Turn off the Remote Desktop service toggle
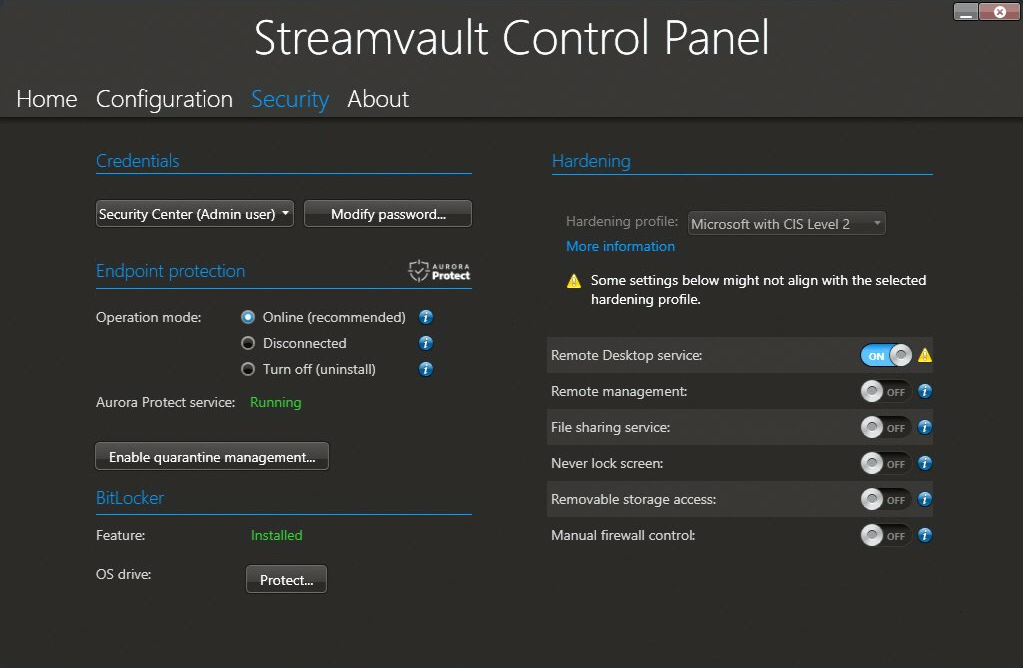This screenshot has height=668, width=1023. 884,355
